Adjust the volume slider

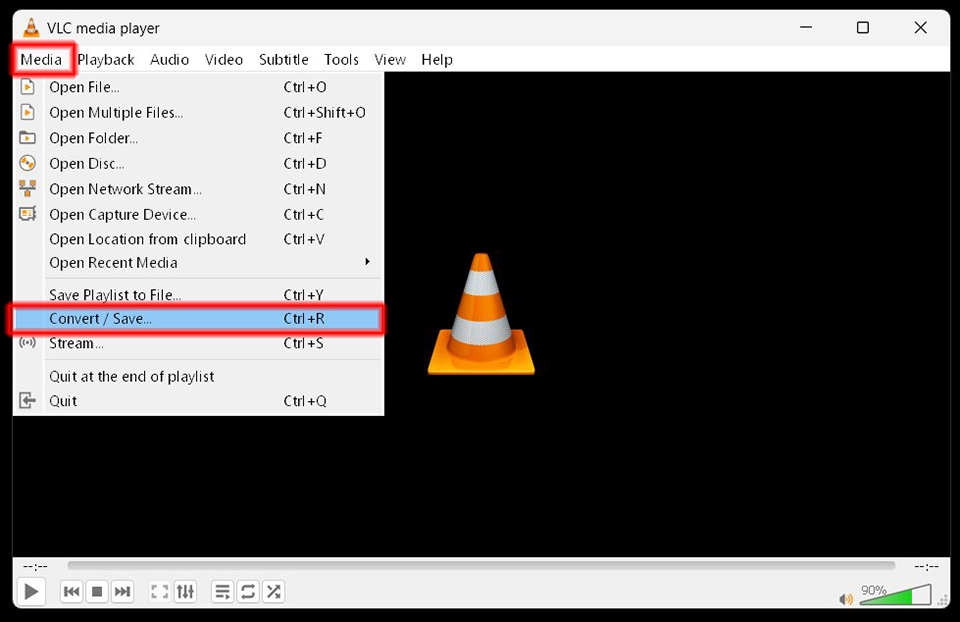point(898,597)
